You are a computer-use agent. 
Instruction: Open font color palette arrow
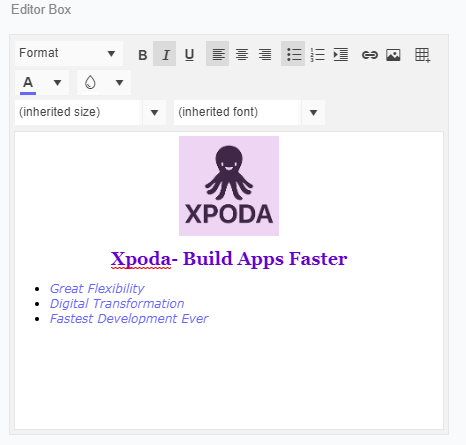pyautogui.click(x=57, y=83)
